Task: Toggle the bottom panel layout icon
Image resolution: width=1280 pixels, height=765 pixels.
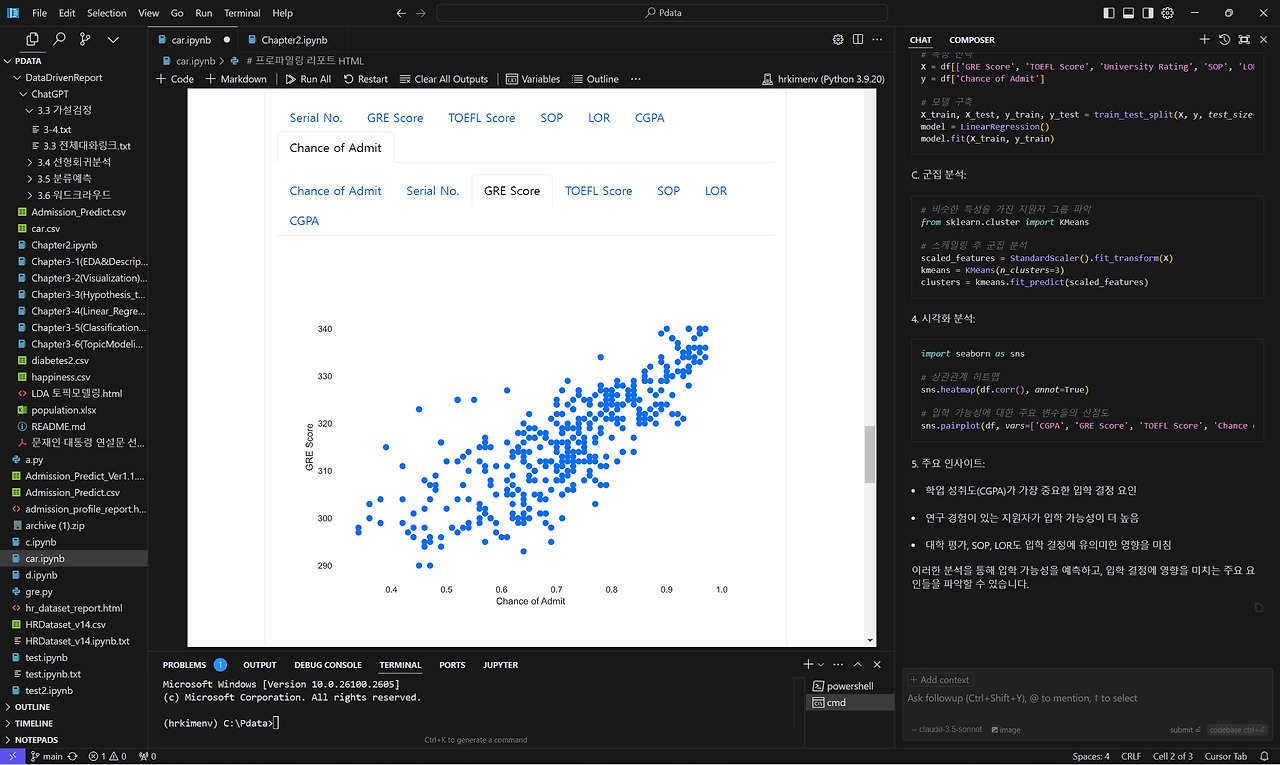Action: click(1128, 13)
